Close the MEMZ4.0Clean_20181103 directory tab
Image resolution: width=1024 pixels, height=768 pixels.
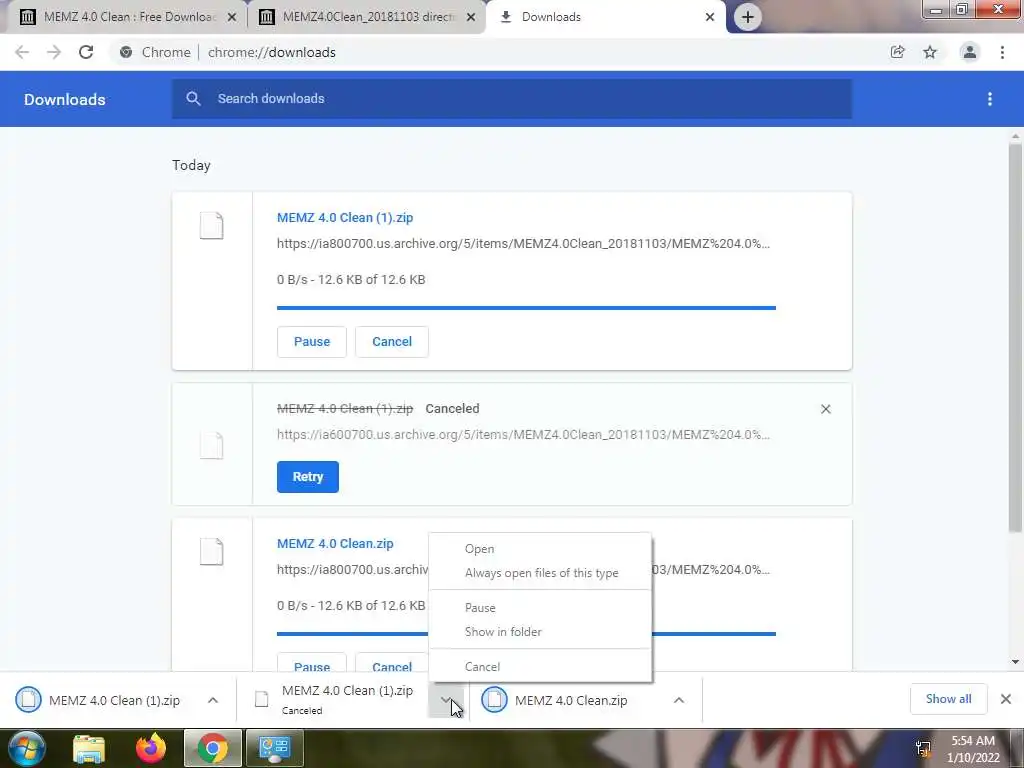click(471, 17)
